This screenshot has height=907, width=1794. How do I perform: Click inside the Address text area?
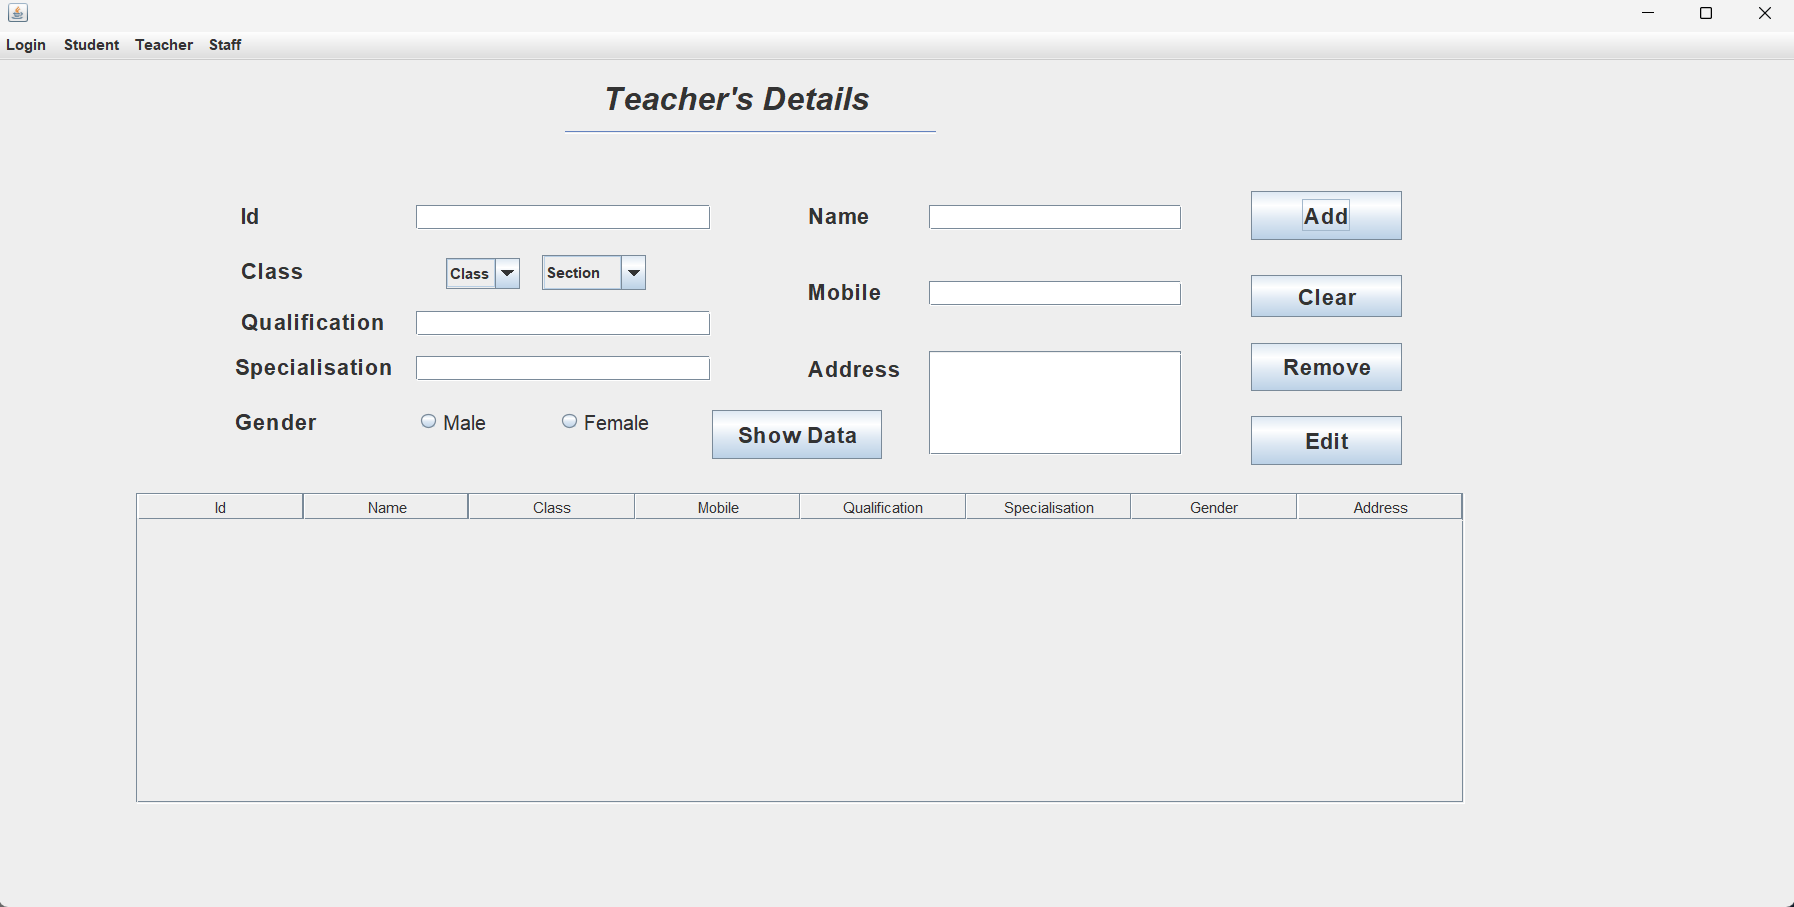pyautogui.click(x=1055, y=402)
